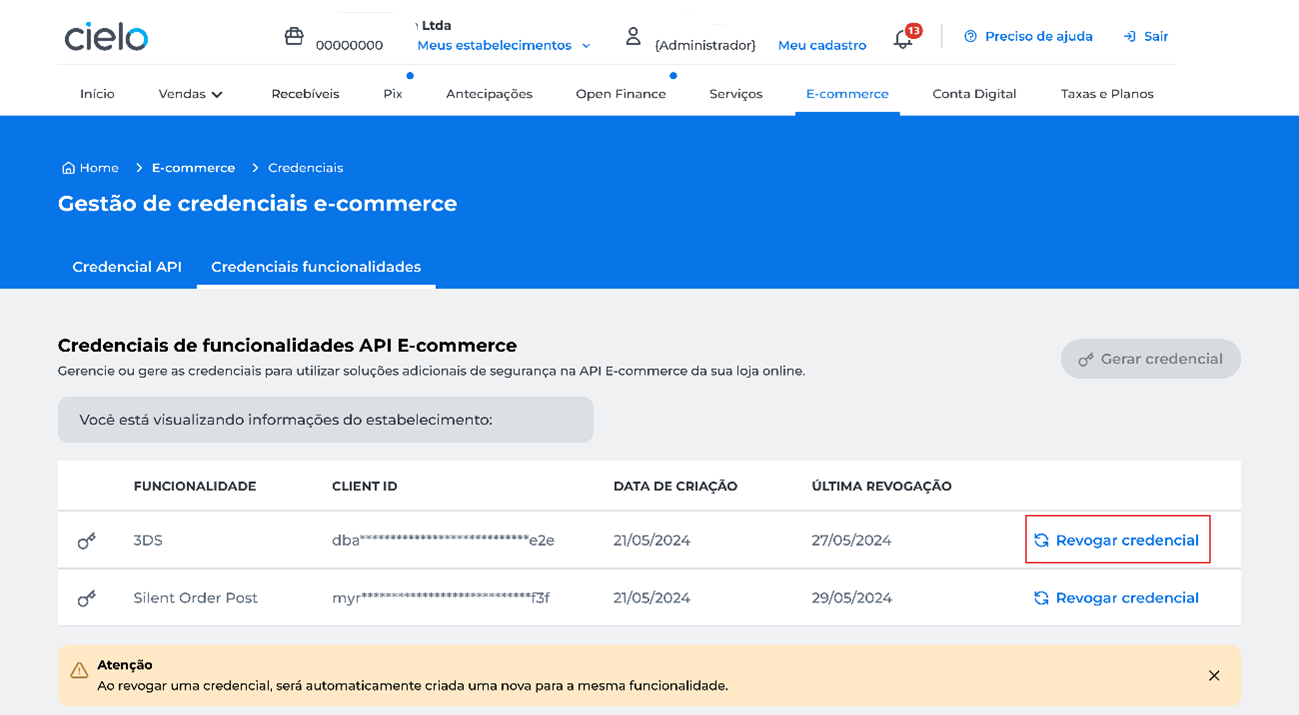Click E-commerce breadcrumb link
The width and height of the screenshot is (1299, 715).
tap(193, 168)
